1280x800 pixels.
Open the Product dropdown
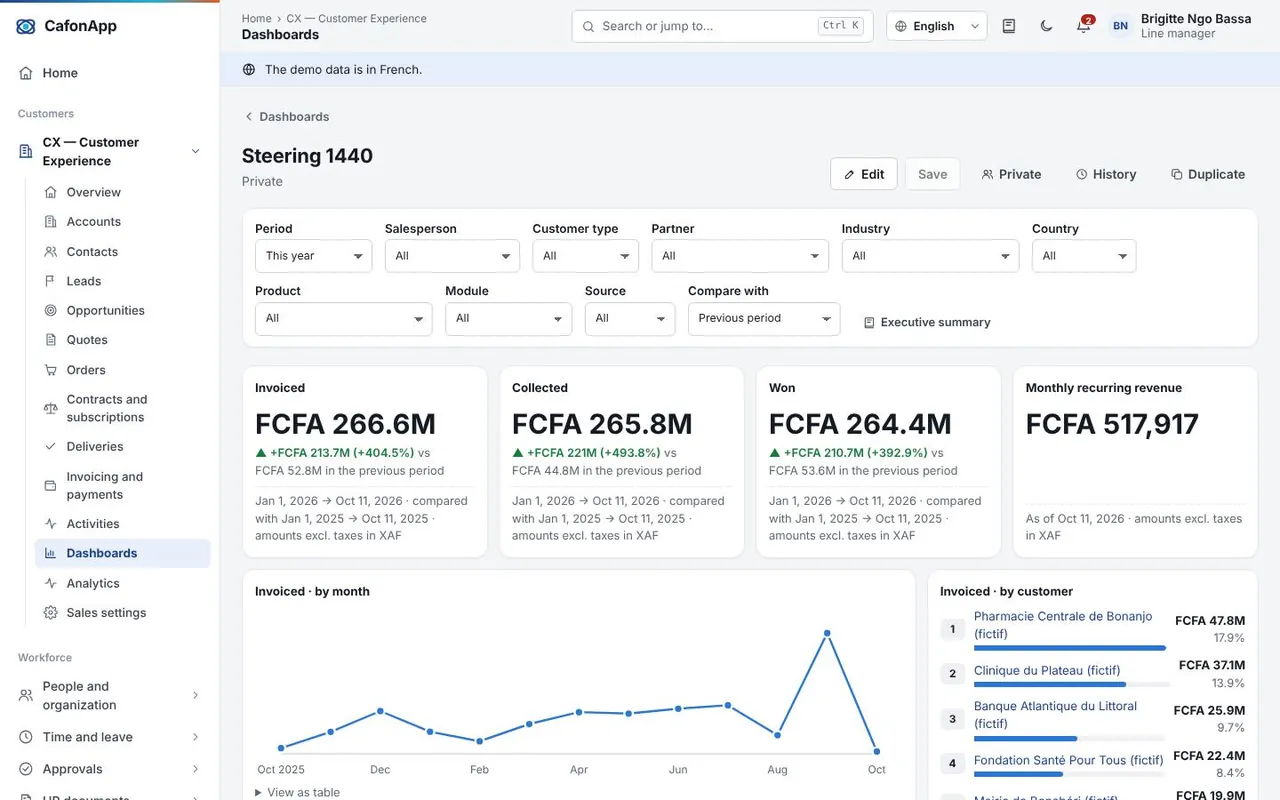(343, 319)
